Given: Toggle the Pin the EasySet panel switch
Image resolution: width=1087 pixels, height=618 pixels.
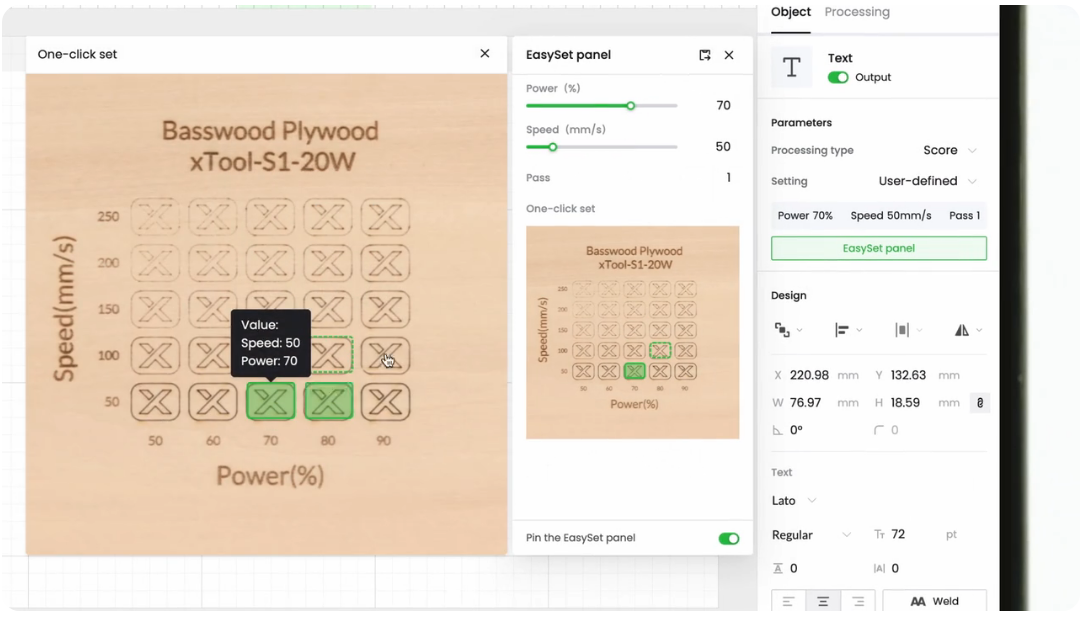Looking at the screenshot, I should pyautogui.click(x=729, y=538).
